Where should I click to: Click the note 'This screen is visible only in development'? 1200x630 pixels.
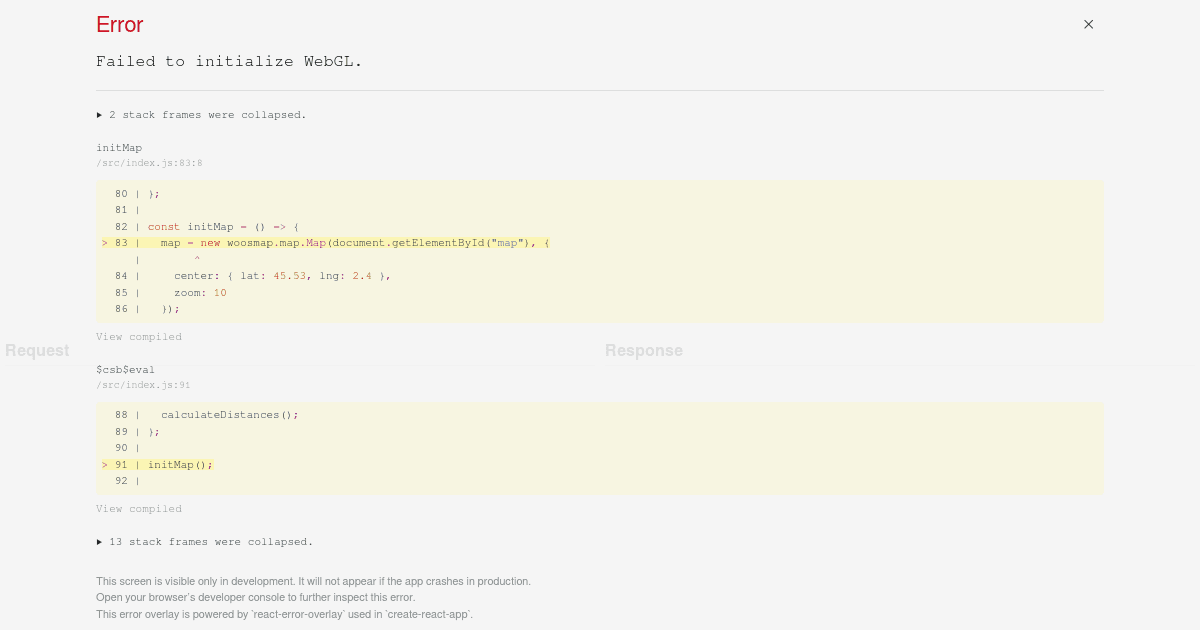(313, 581)
